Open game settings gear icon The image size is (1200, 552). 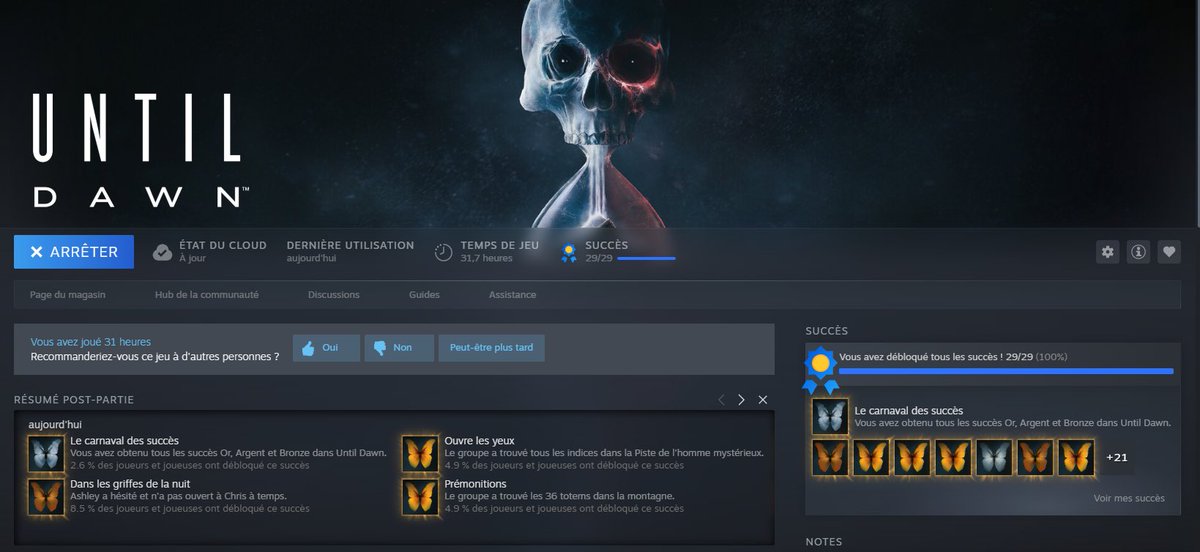click(1107, 252)
